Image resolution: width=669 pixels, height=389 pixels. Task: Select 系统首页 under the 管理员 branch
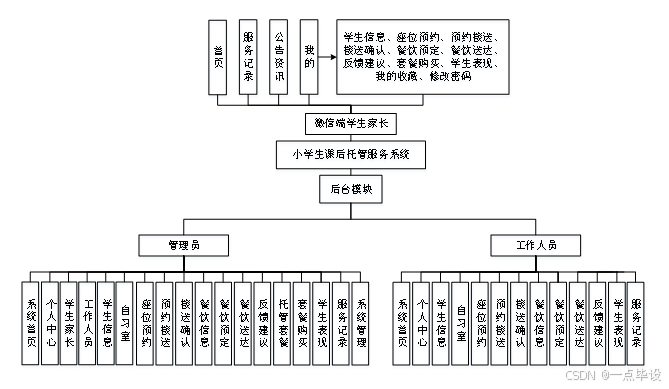pos(31,323)
